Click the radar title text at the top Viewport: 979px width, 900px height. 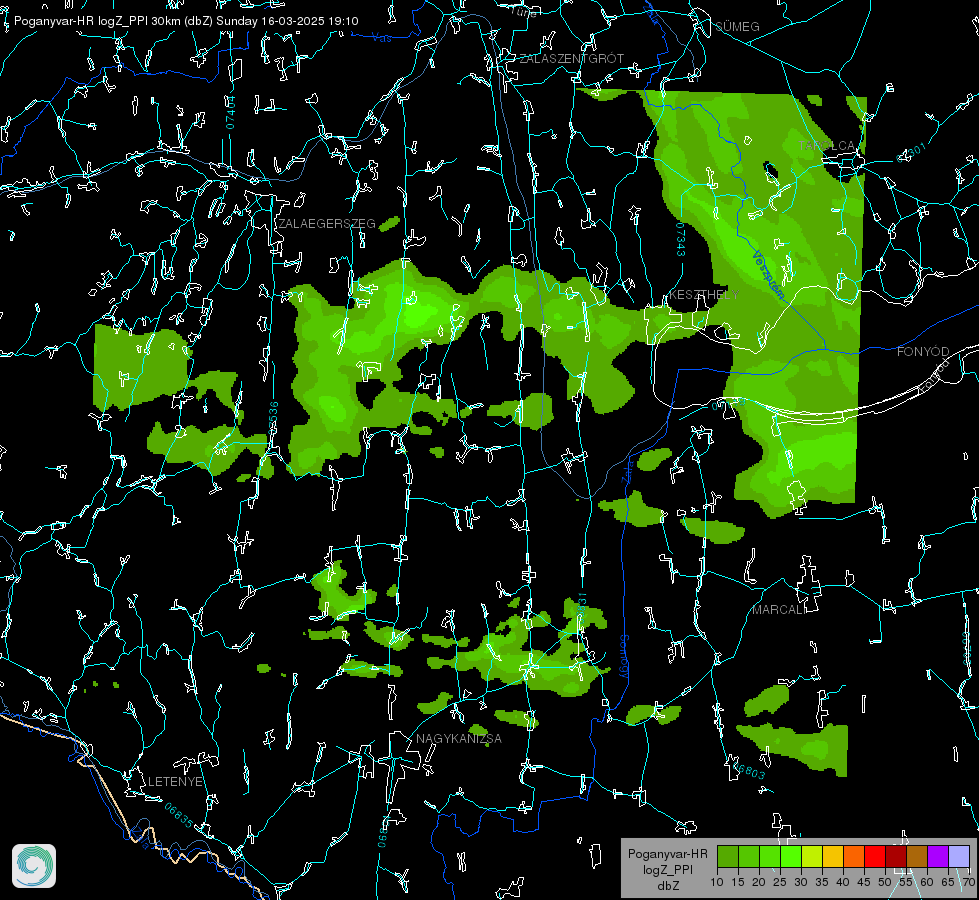pos(186,21)
